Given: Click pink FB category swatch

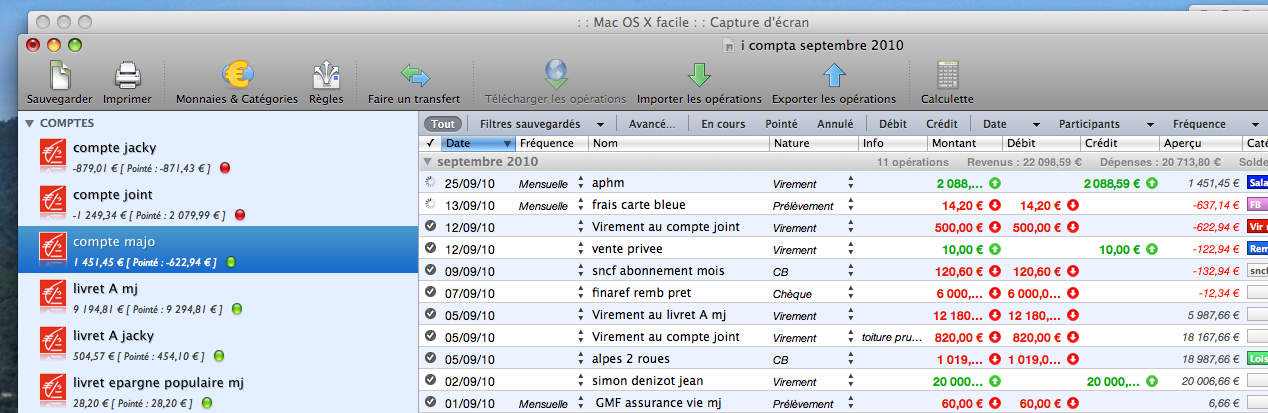Looking at the screenshot, I should click(x=1257, y=205).
